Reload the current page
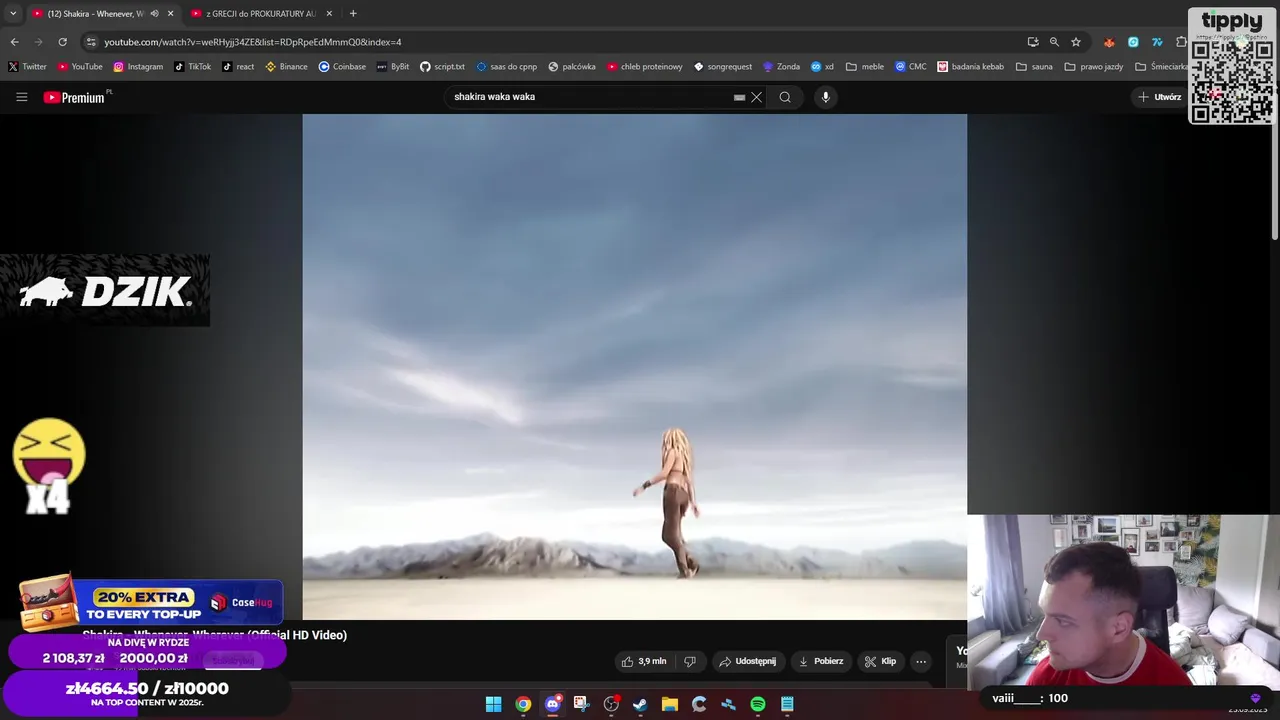This screenshot has width=1280, height=720. coord(62,42)
